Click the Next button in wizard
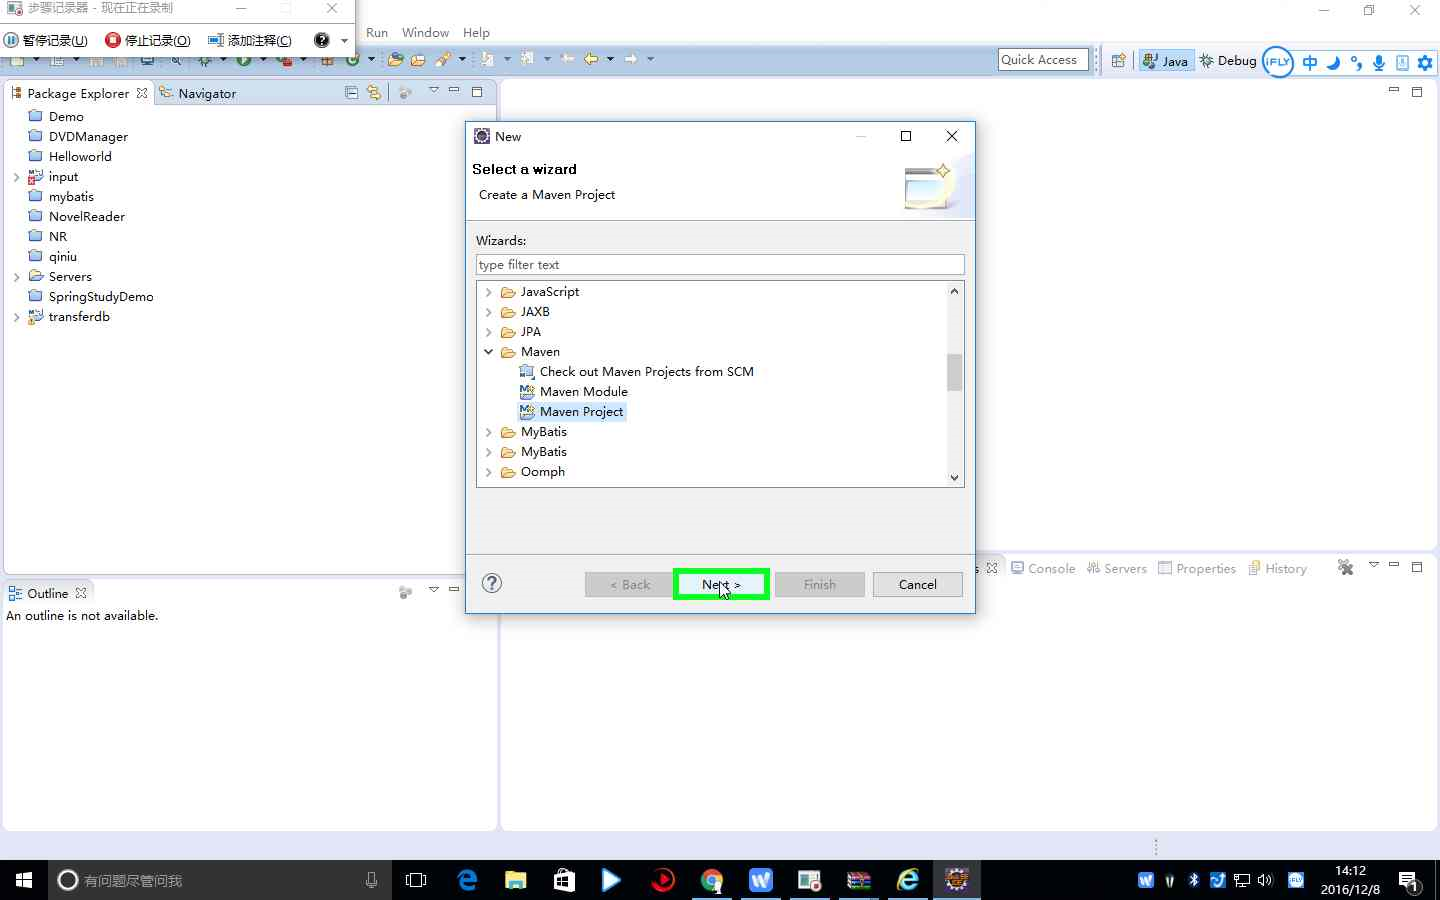 tap(721, 584)
